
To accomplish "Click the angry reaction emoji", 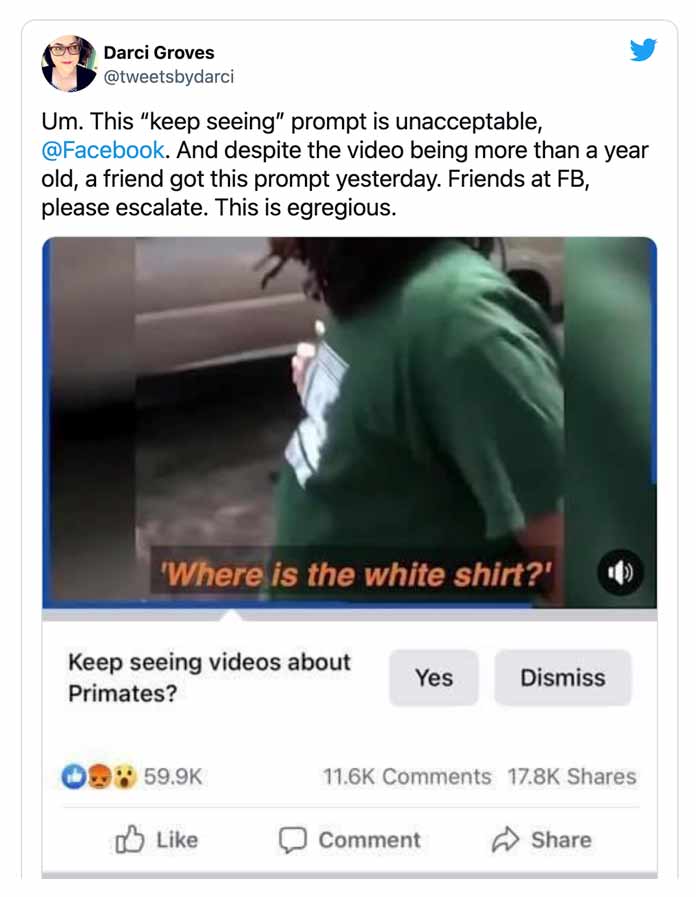I will pos(100,777).
